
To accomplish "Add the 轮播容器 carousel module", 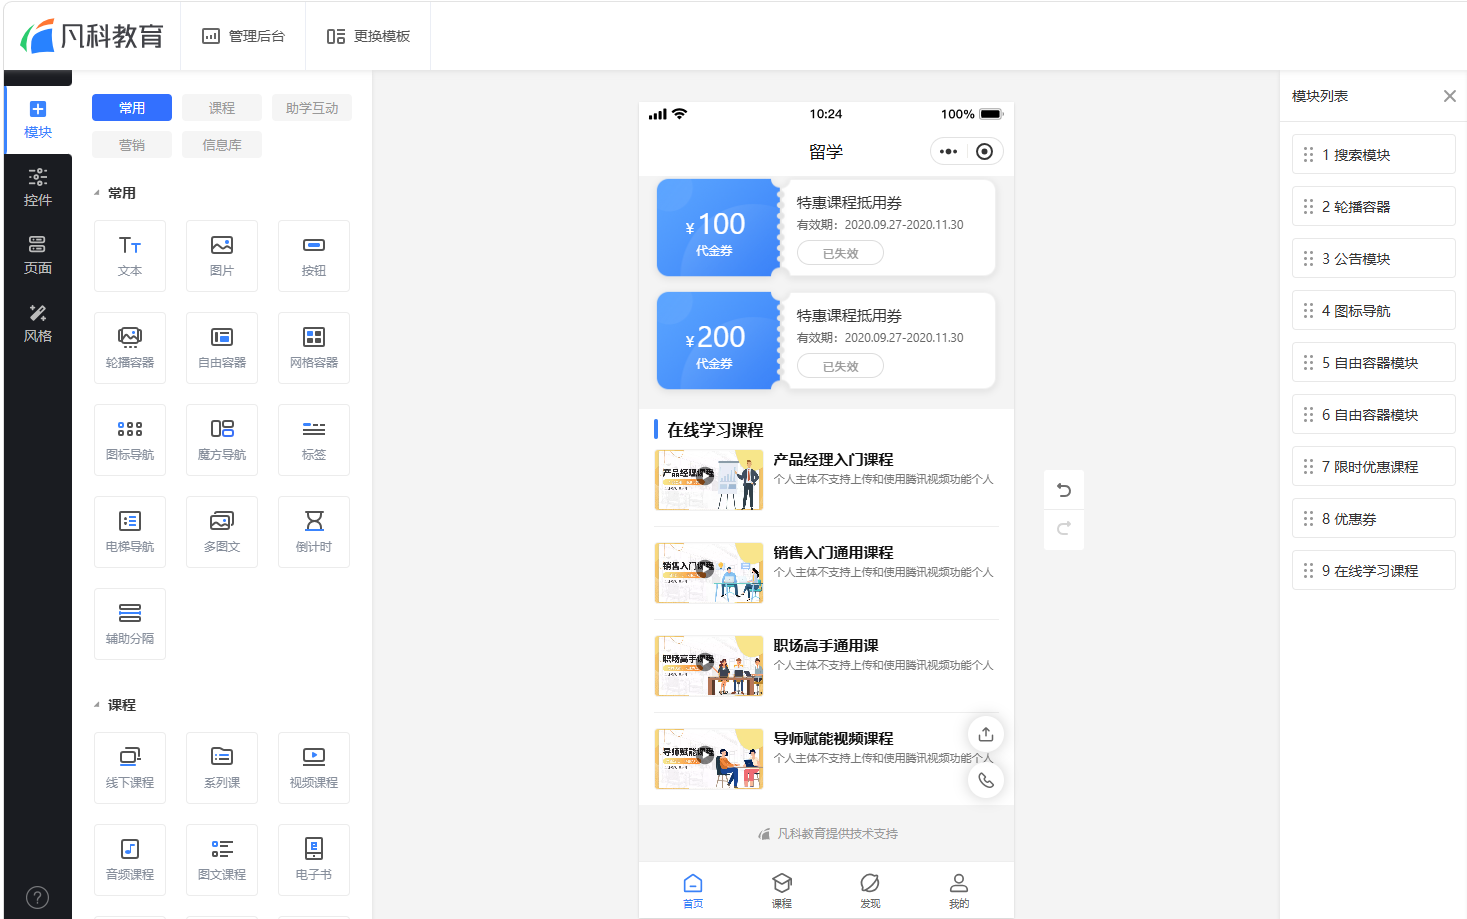I will coord(130,347).
